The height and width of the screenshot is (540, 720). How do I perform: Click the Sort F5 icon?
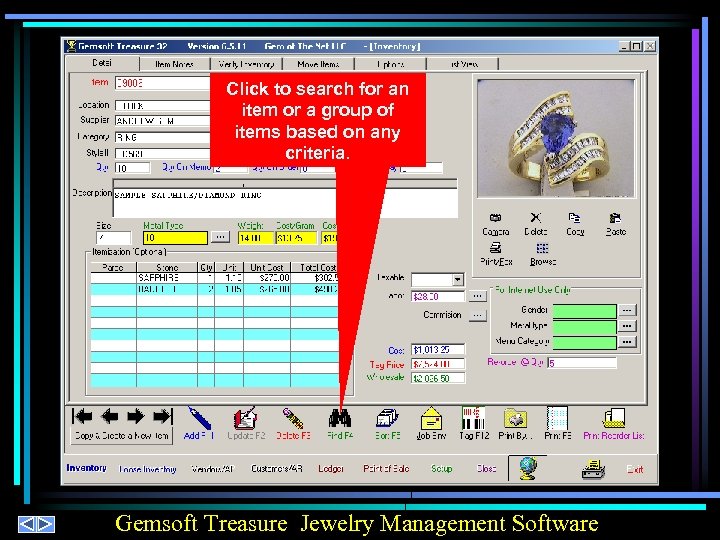tap(387, 418)
